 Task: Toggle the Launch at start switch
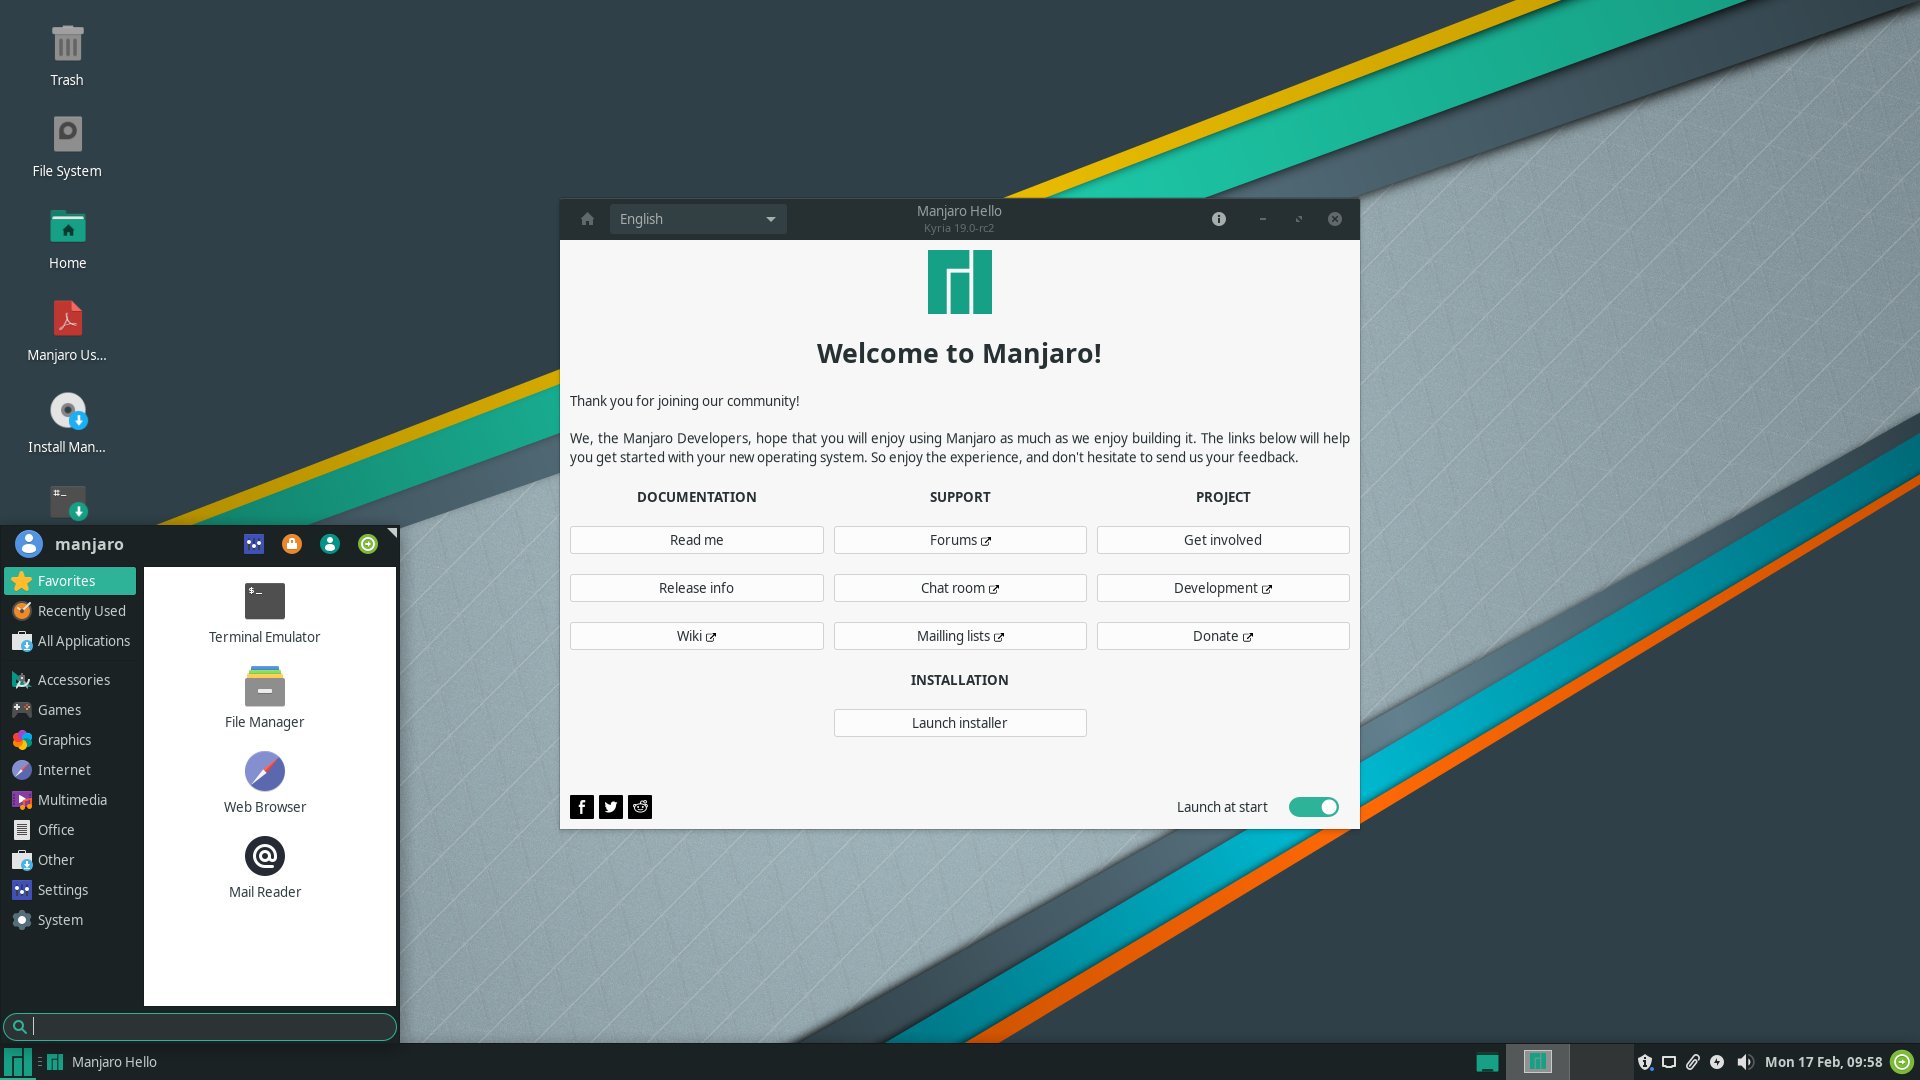pyautogui.click(x=1313, y=807)
